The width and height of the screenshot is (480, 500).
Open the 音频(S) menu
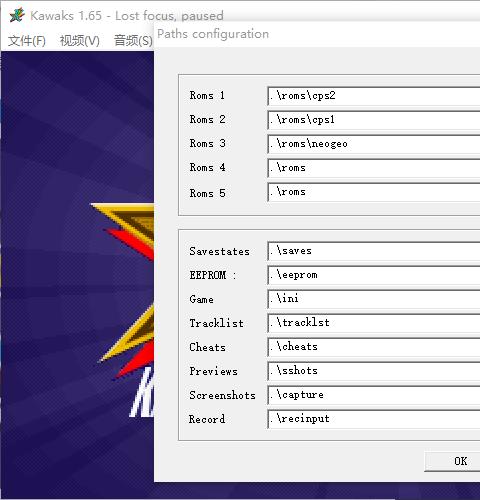pos(133,41)
